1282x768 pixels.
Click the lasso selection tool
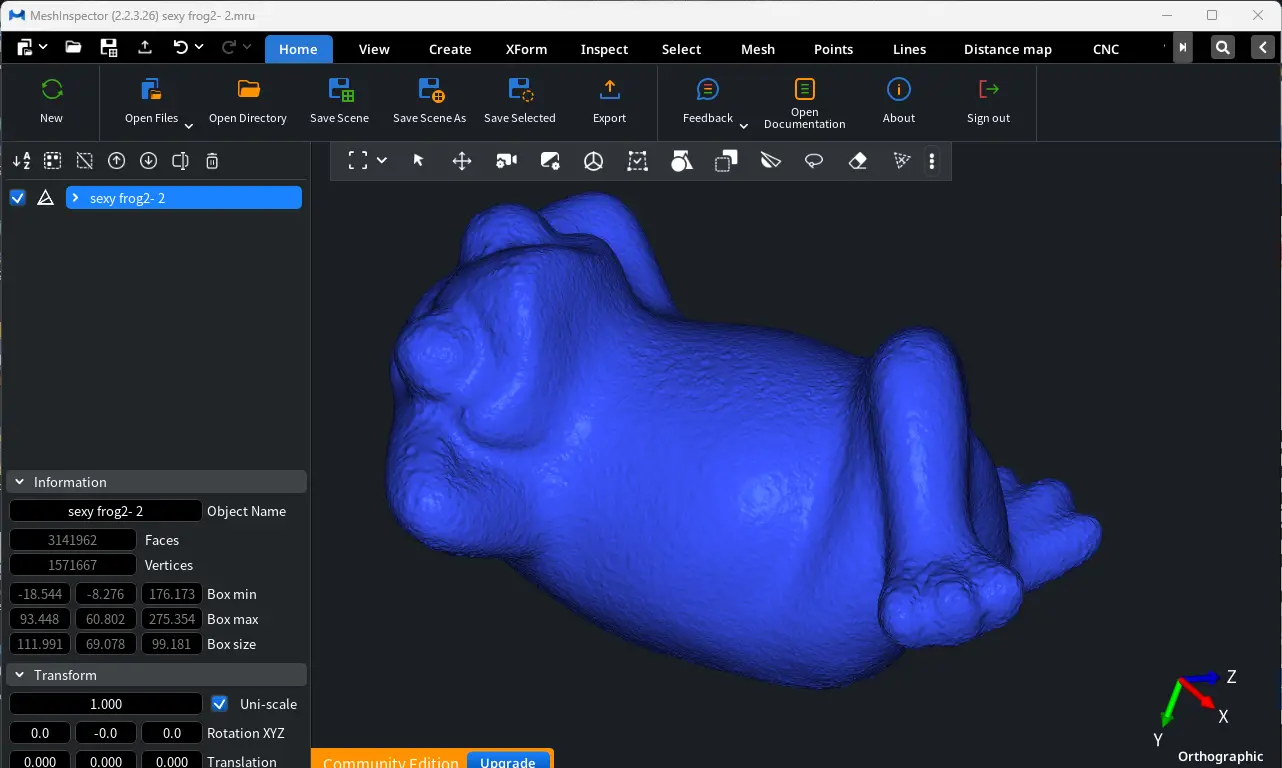click(814, 161)
